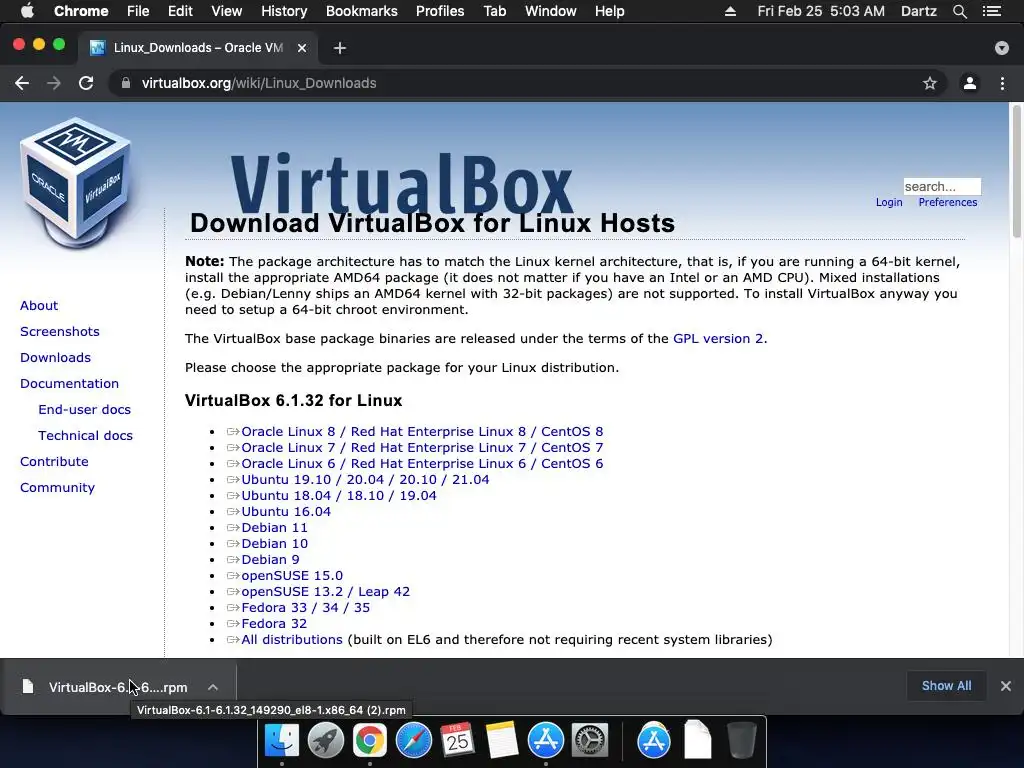Open the Chrome three-dot menu
Screen dimensions: 1024x768
(x=1002, y=83)
